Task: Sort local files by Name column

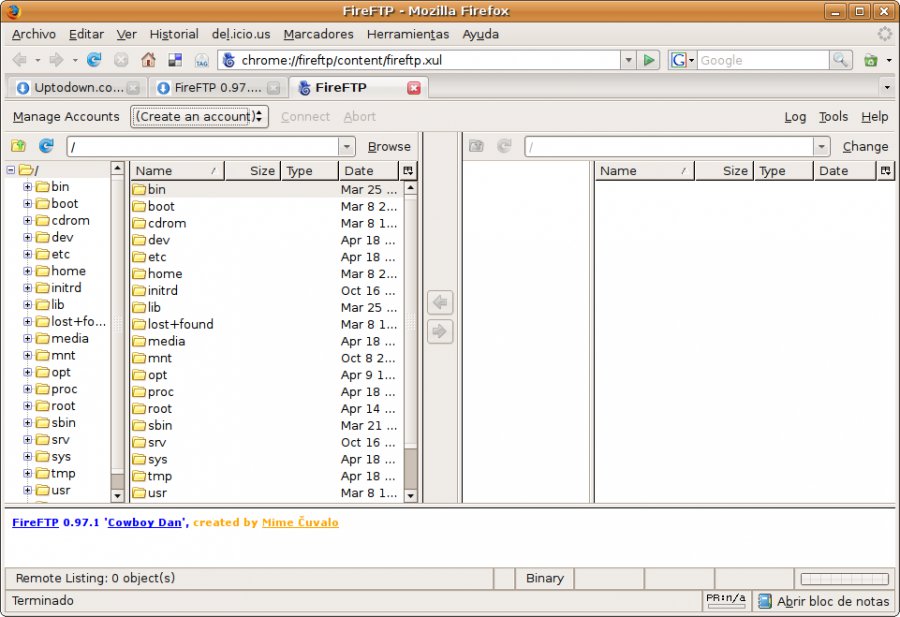Action: coord(177,170)
